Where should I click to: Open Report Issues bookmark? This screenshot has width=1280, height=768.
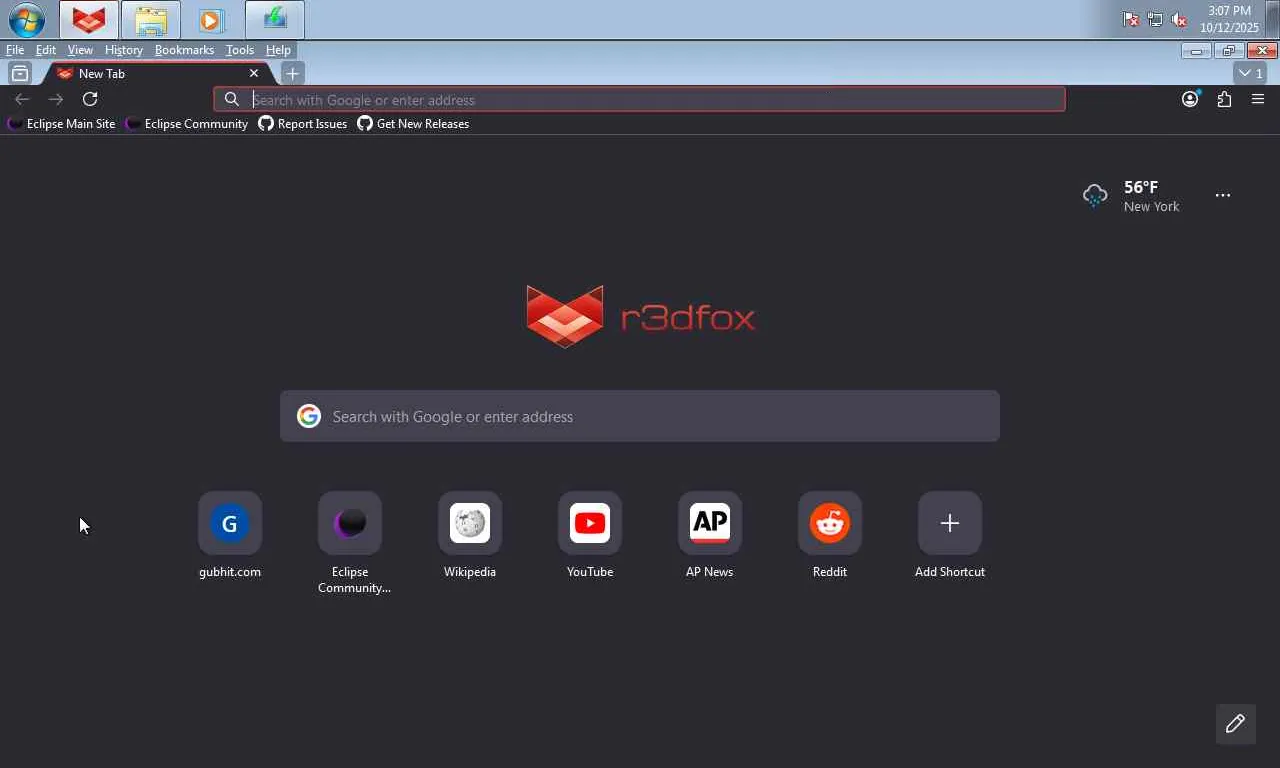303,124
